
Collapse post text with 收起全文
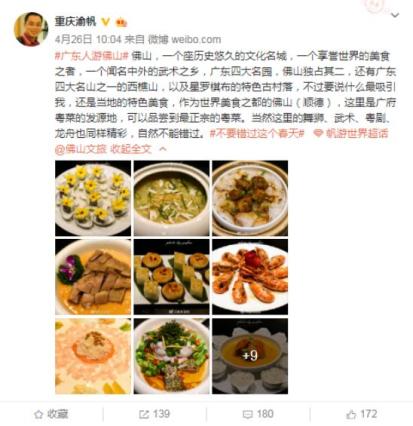point(131,149)
